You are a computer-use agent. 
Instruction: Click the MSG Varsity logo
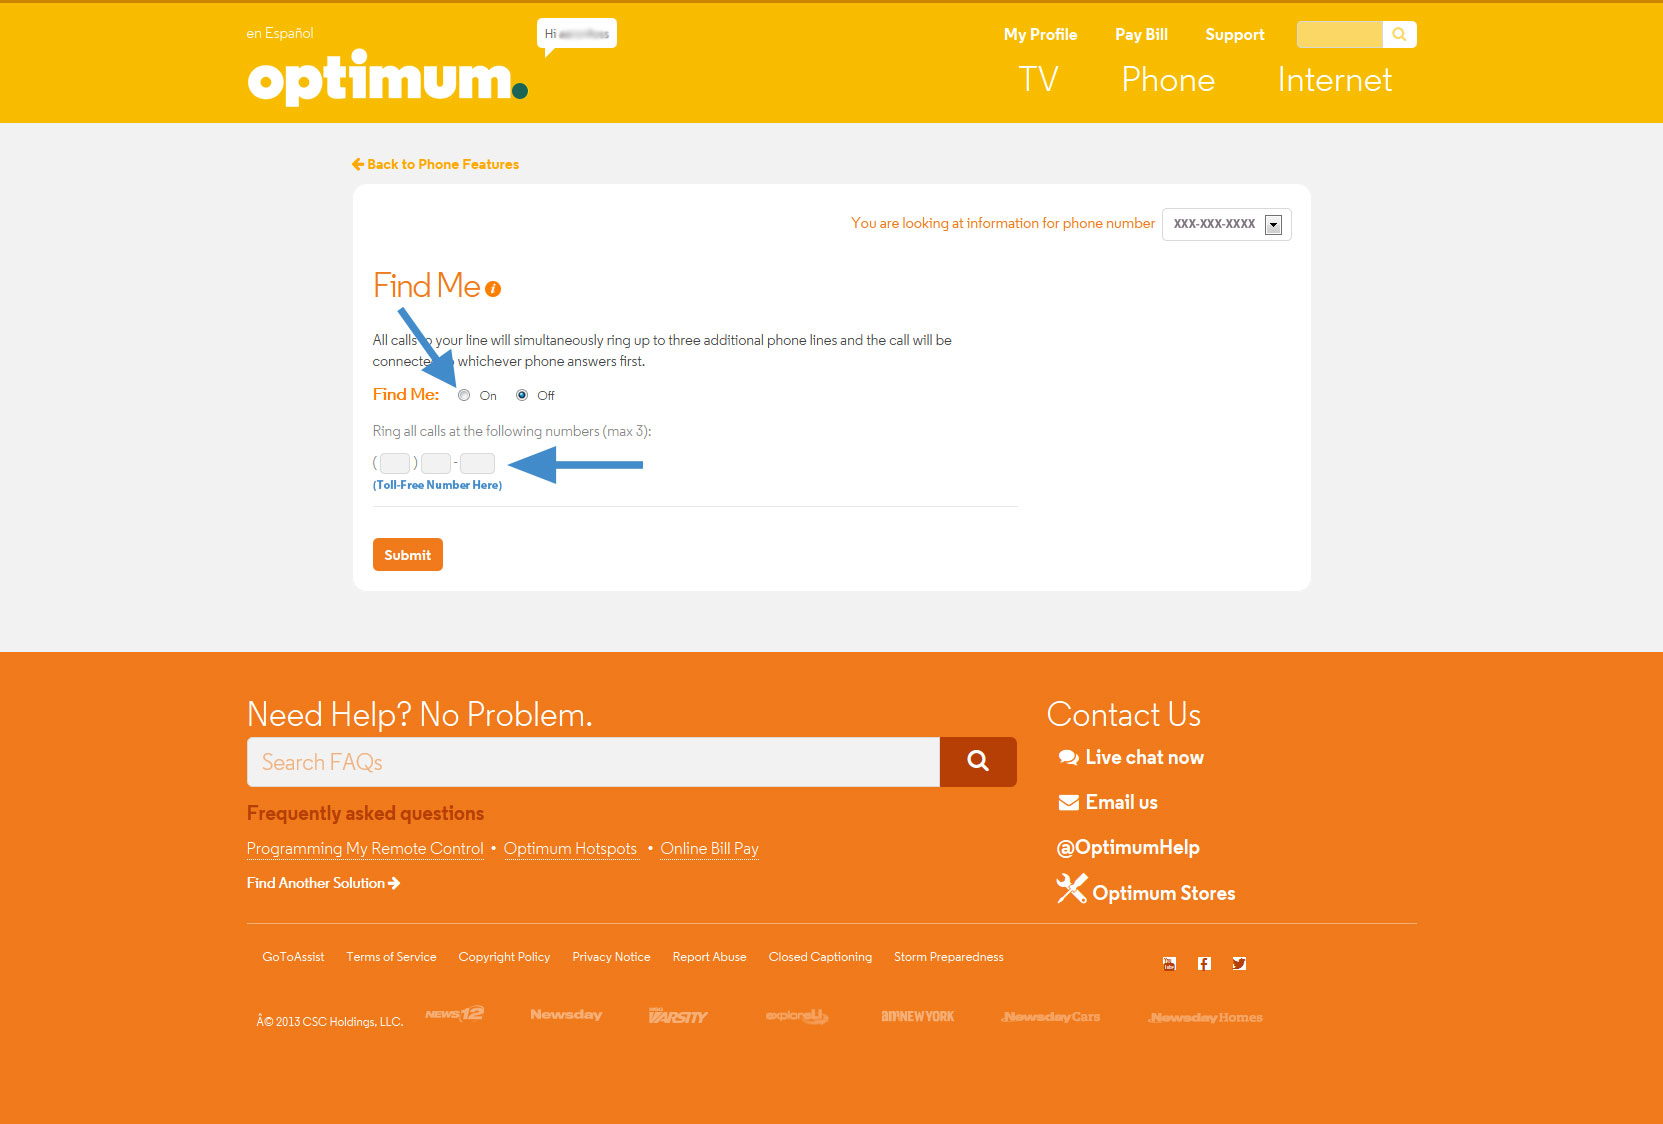[678, 1016]
